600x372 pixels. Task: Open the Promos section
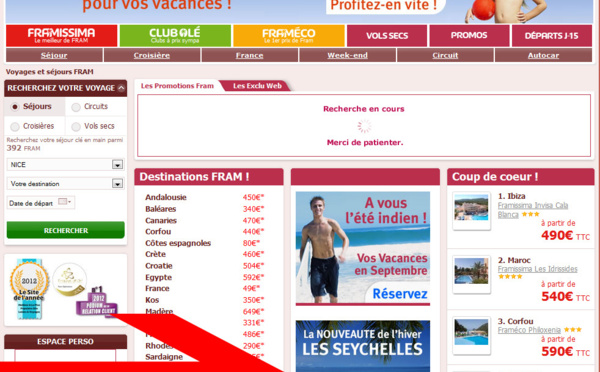(469, 36)
